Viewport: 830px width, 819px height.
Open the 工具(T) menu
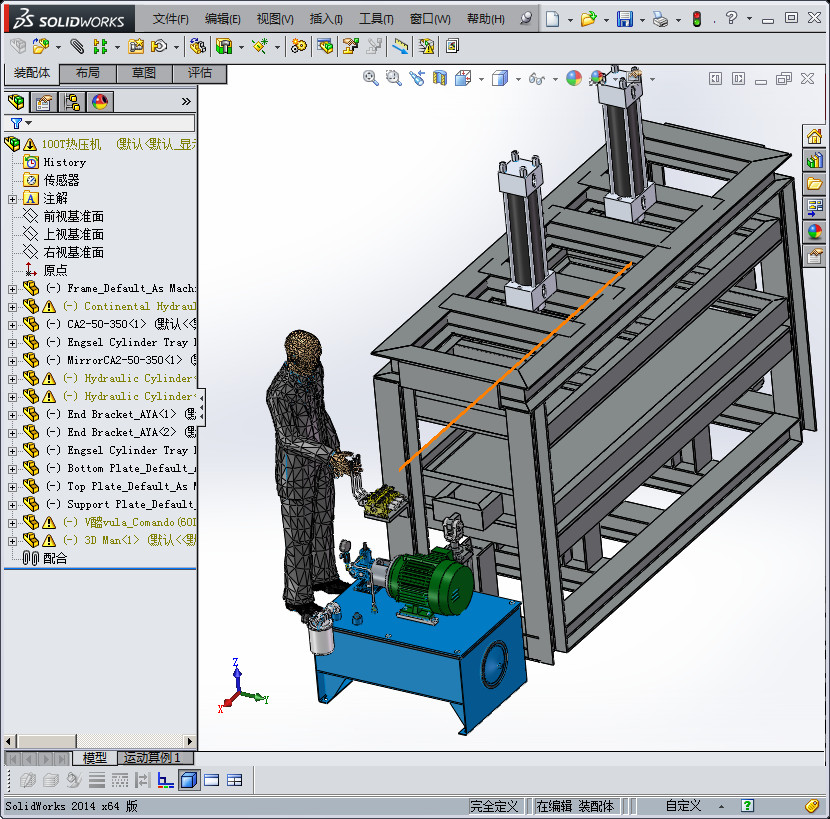click(376, 19)
